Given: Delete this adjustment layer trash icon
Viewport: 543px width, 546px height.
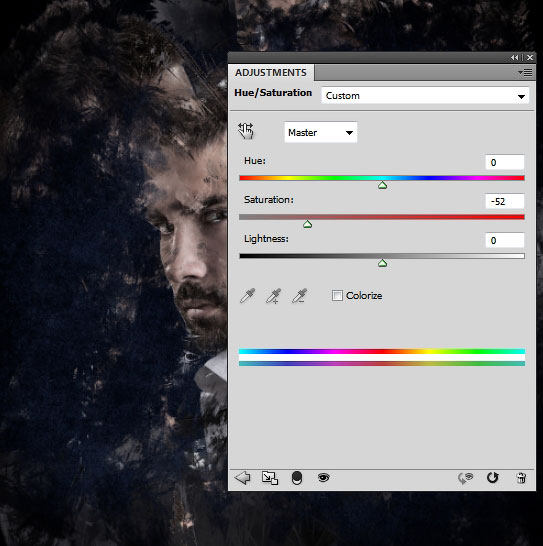Looking at the screenshot, I should (x=521, y=478).
